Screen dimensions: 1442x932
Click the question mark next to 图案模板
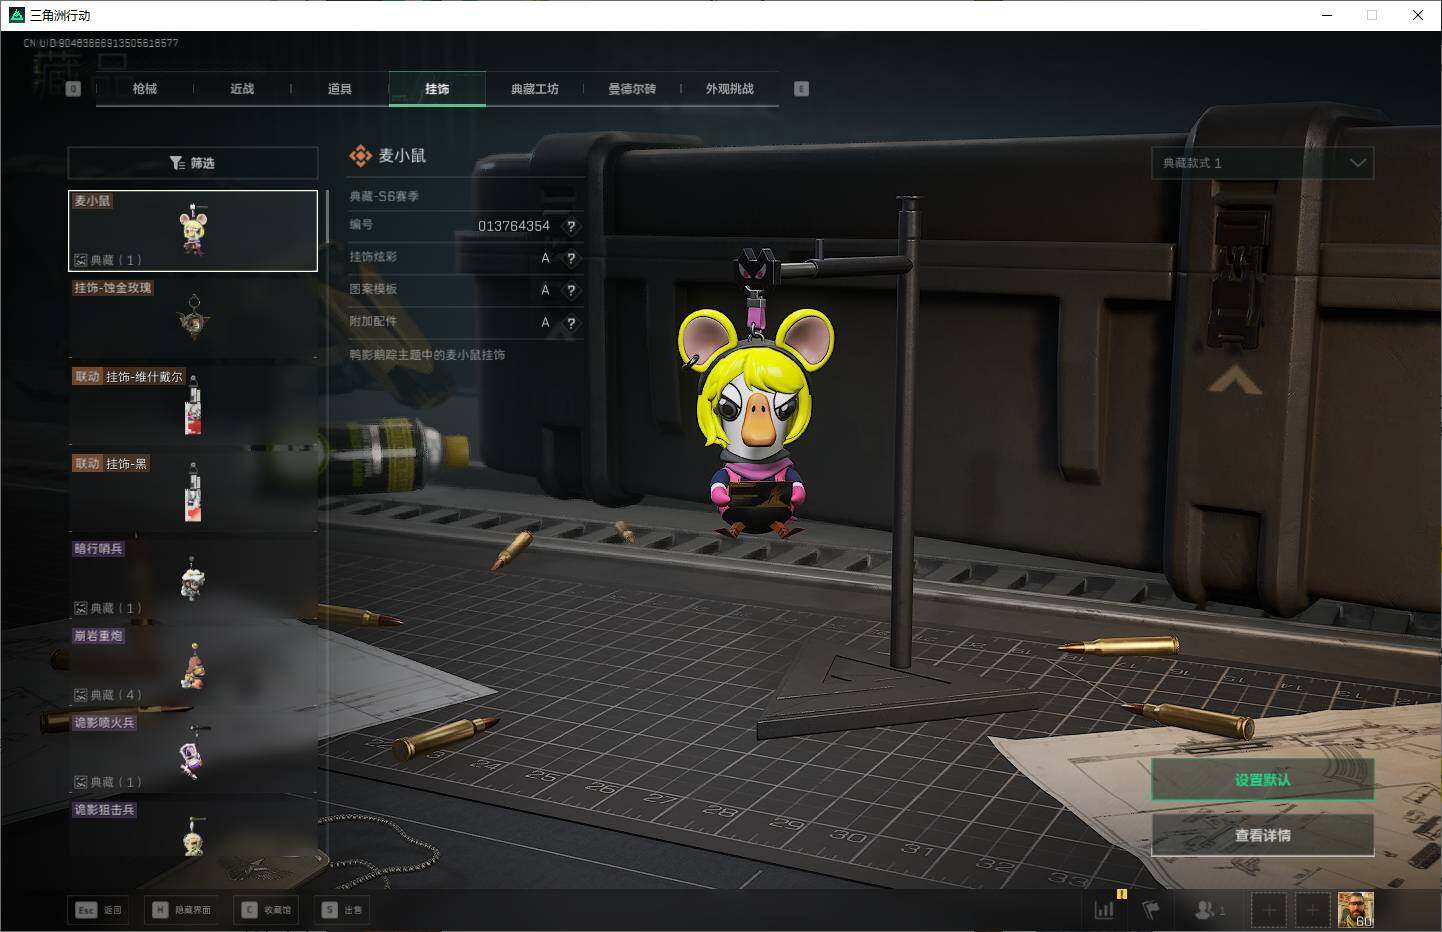pyautogui.click(x=571, y=290)
